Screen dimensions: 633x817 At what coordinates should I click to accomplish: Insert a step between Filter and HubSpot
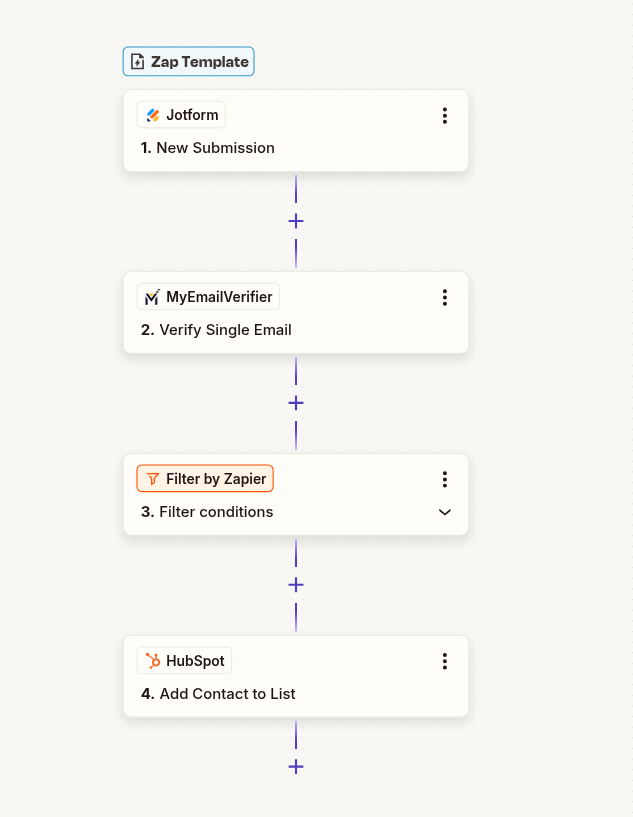(x=295, y=585)
